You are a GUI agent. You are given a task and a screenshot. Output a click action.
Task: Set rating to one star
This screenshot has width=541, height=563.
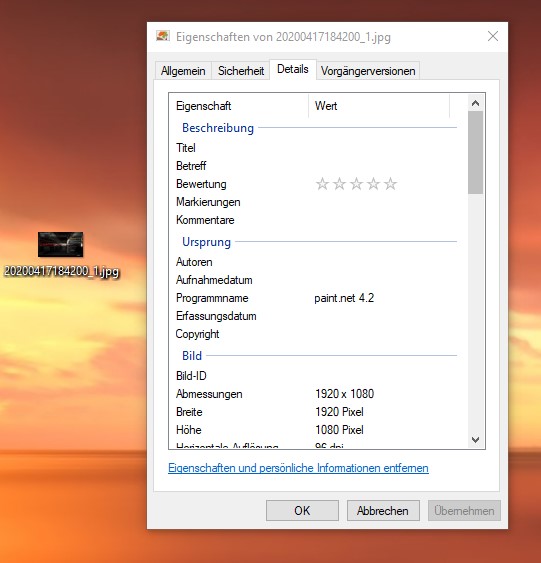pos(322,184)
